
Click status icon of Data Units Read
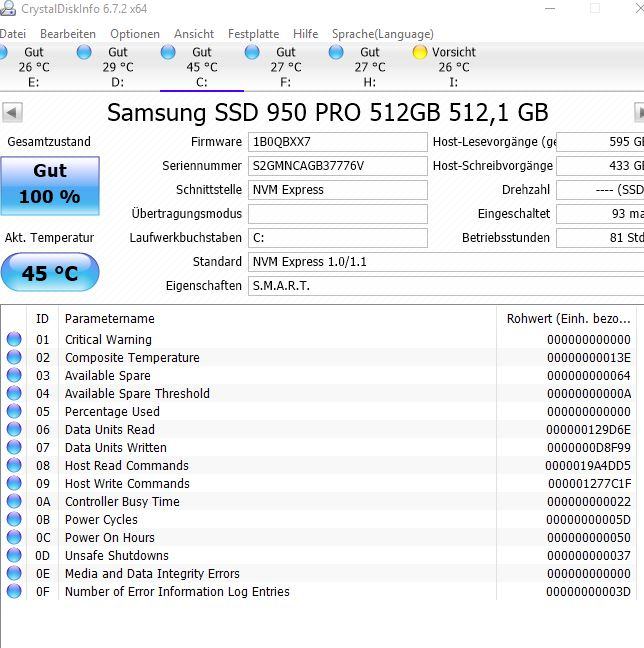coord(14,429)
